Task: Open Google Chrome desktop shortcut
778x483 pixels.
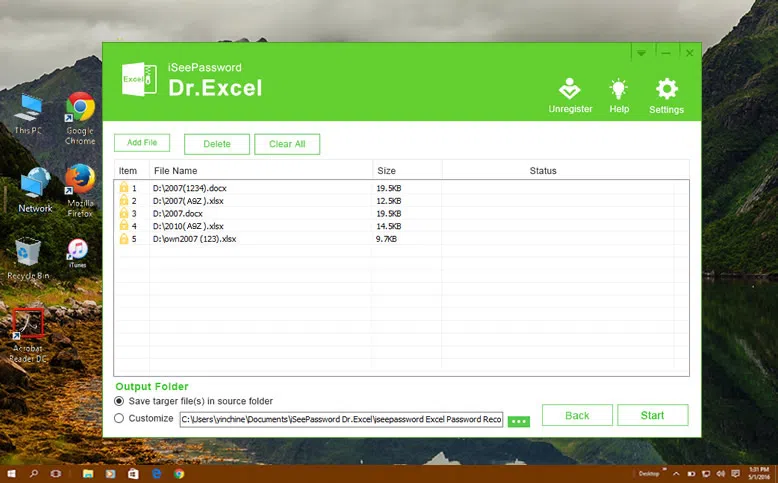Action: (80, 108)
